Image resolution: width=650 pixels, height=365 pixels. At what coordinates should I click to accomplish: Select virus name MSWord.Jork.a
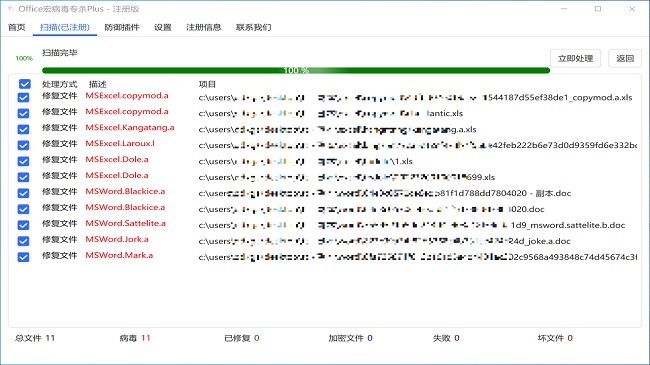tap(117, 239)
